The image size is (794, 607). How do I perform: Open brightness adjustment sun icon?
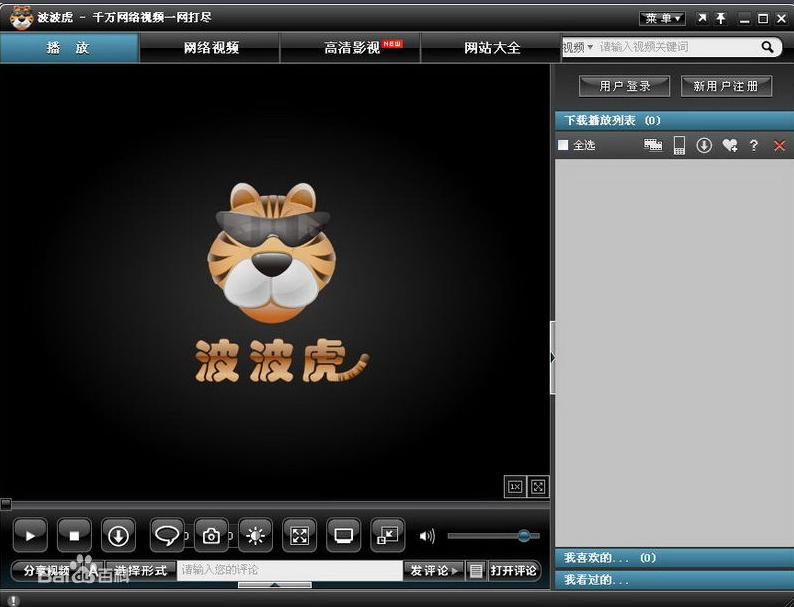click(255, 535)
